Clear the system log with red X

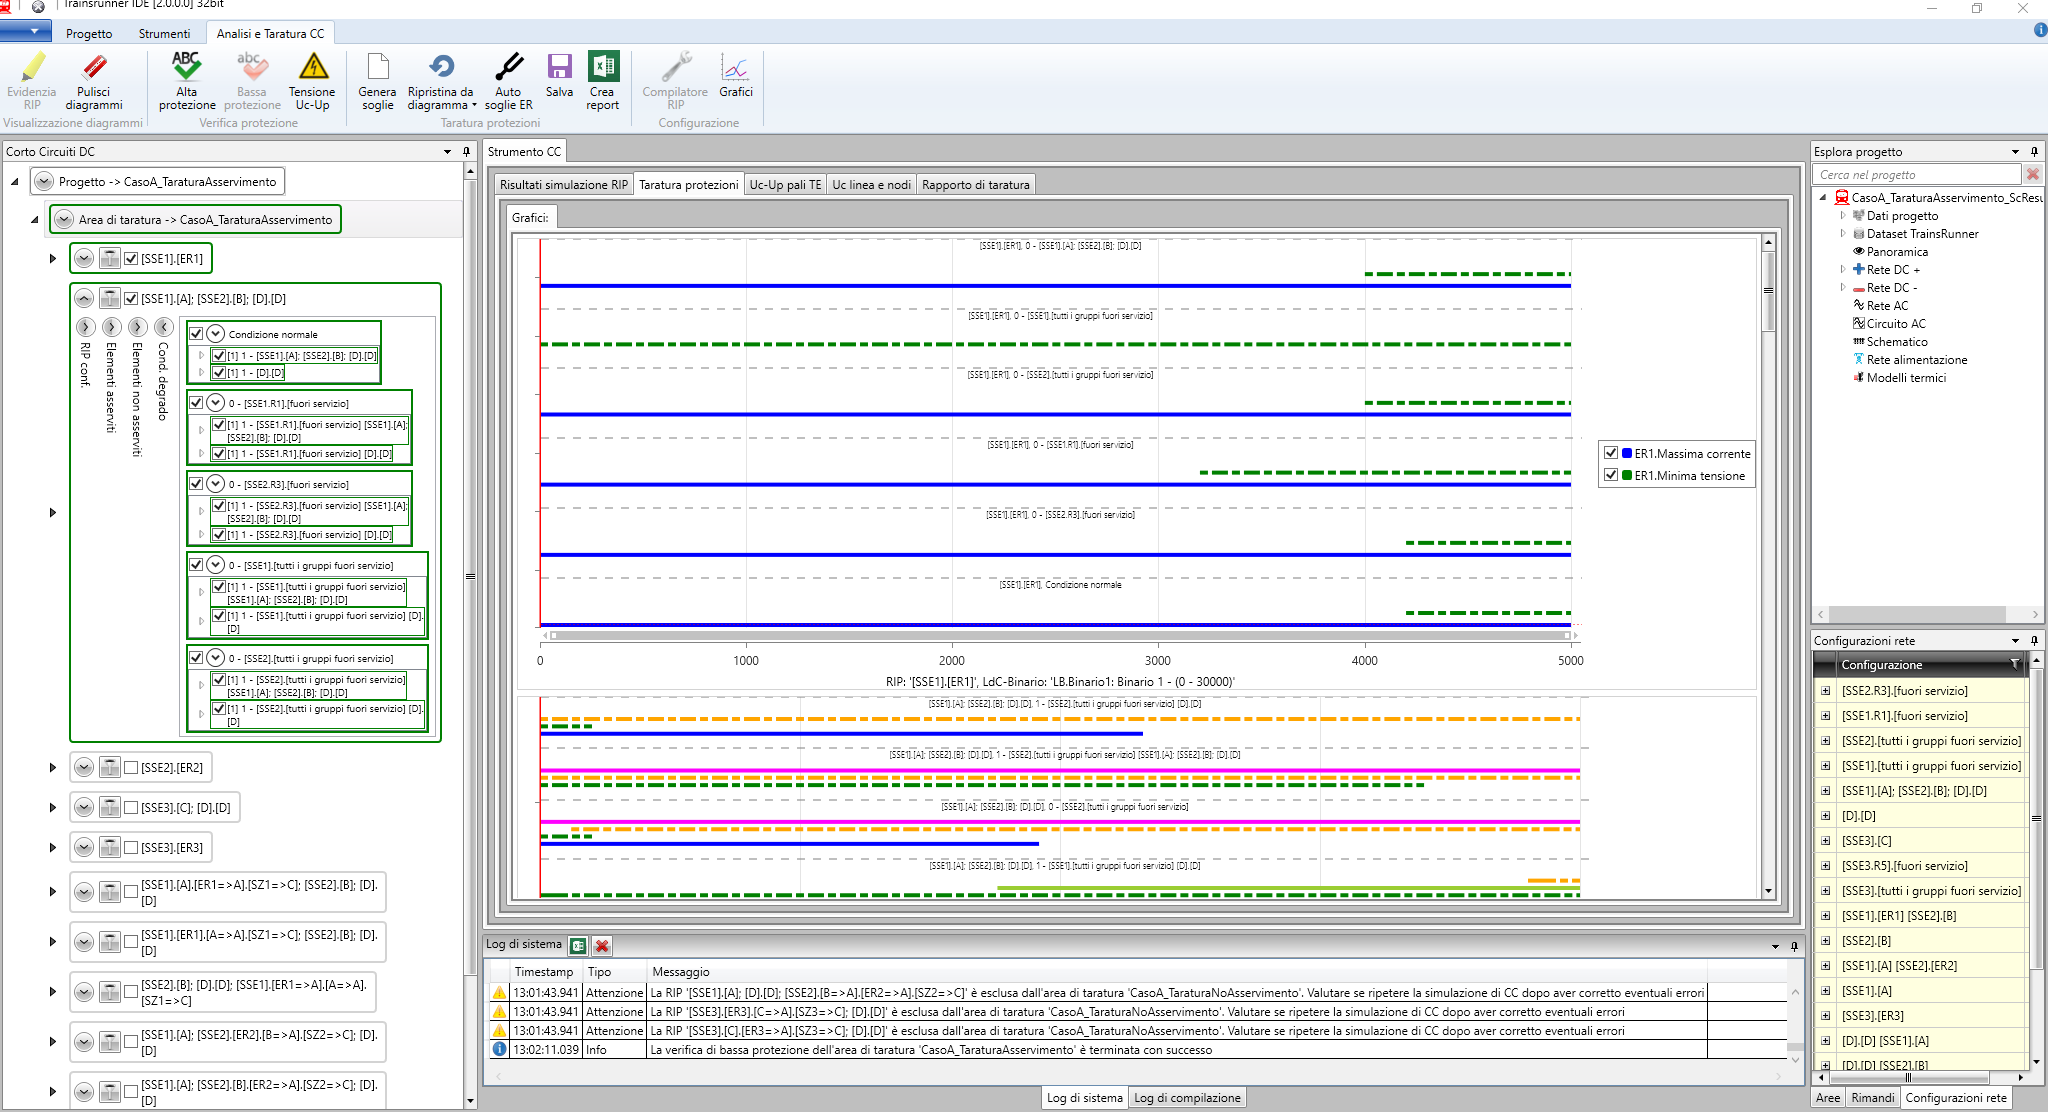click(602, 945)
